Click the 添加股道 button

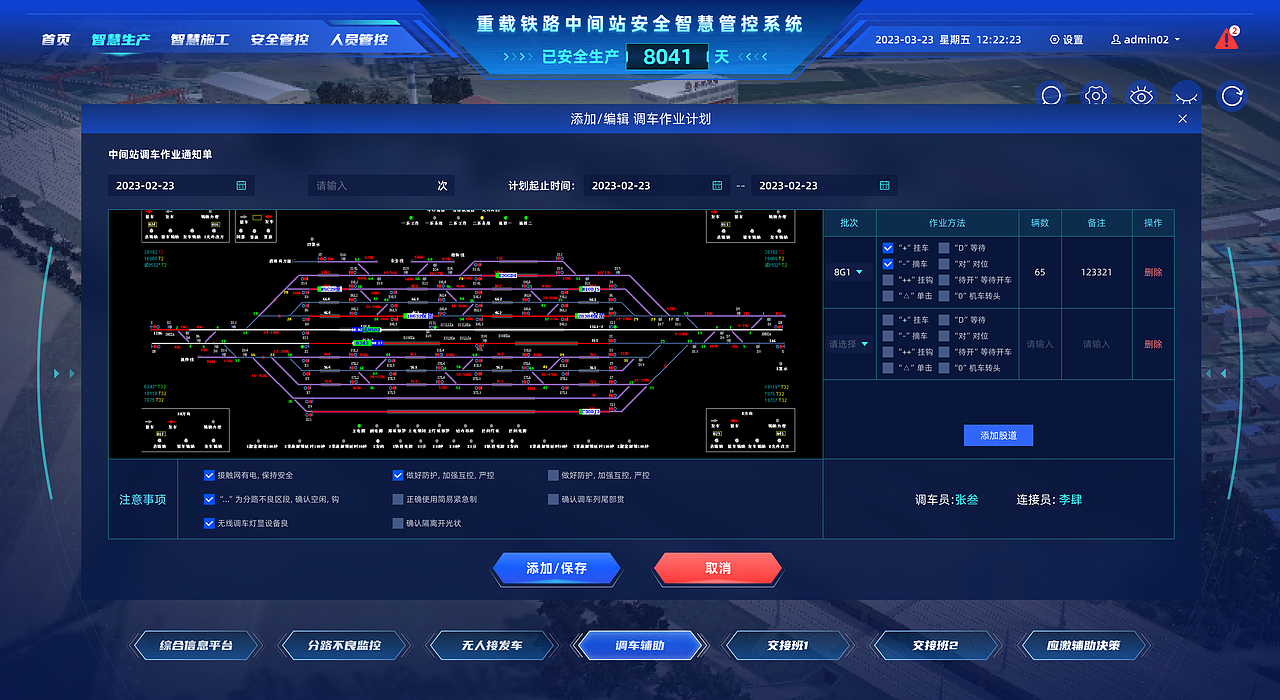tap(998, 434)
